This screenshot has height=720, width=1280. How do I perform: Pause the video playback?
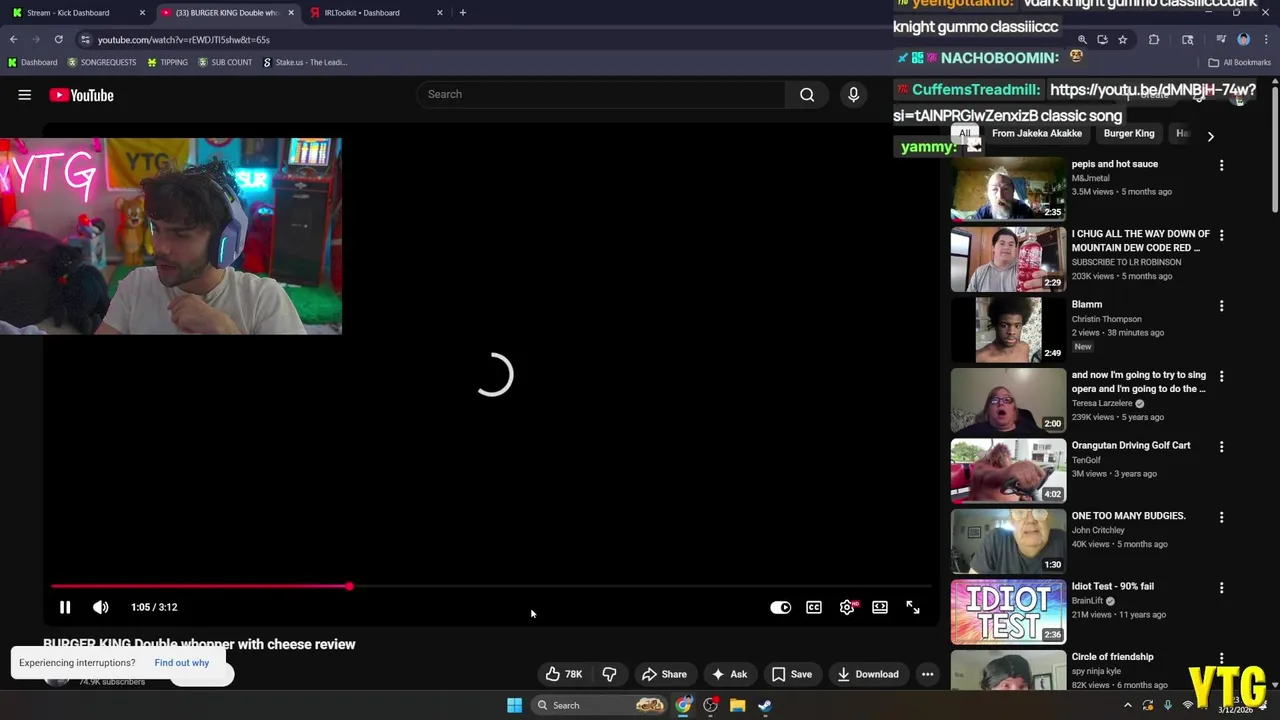(x=65, y=607)
